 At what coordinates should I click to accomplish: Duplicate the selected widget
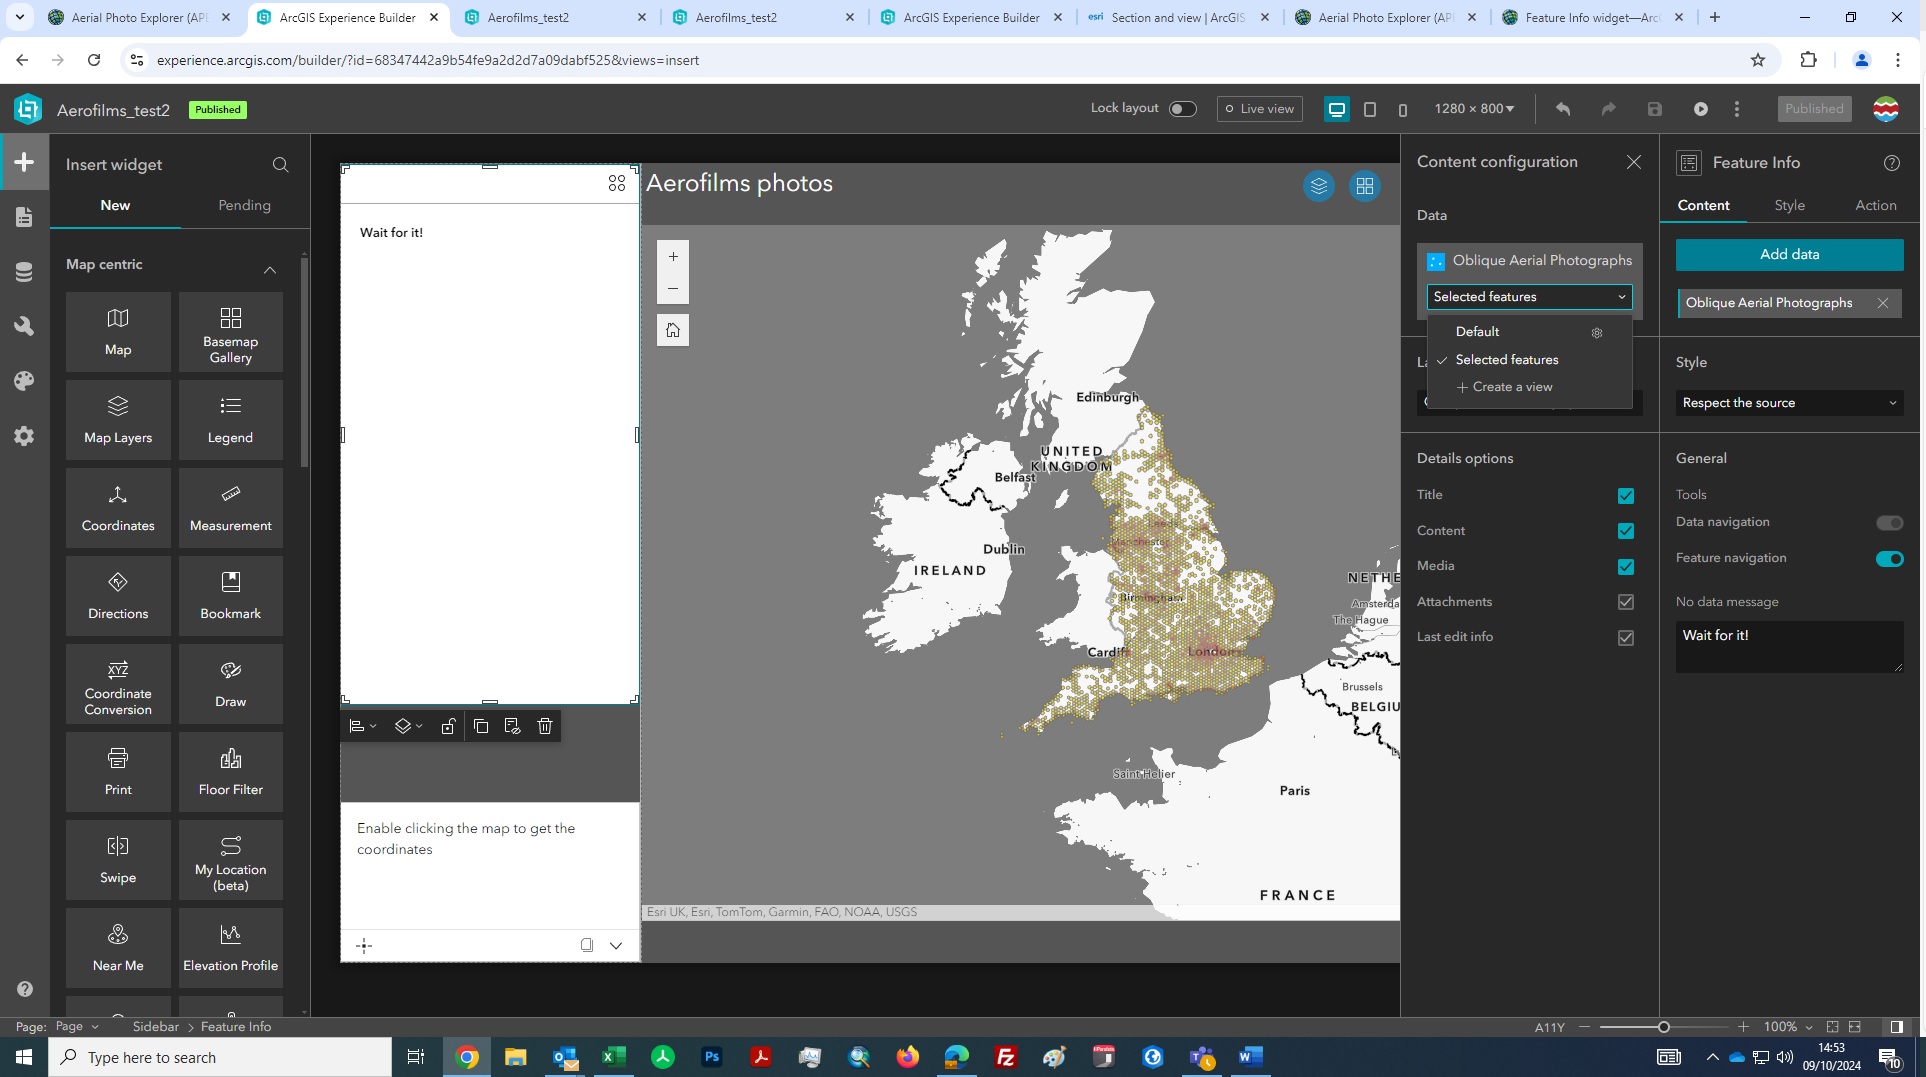tap(481, 726)
